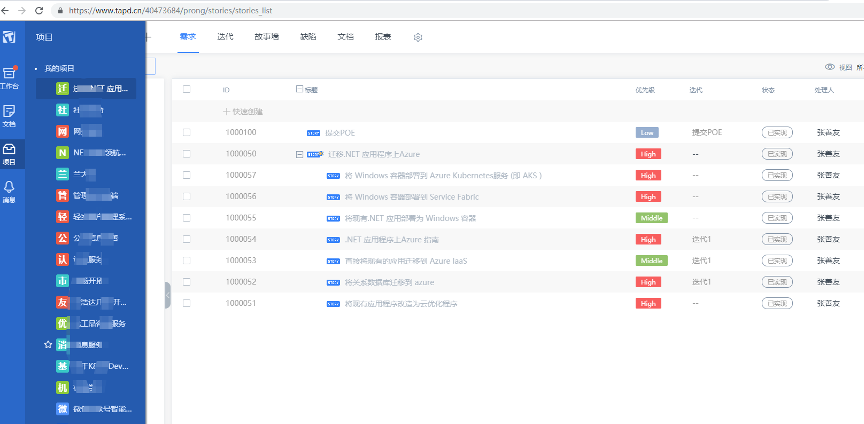
Task: Toggle the eye view icon
Action: [829, 67]
